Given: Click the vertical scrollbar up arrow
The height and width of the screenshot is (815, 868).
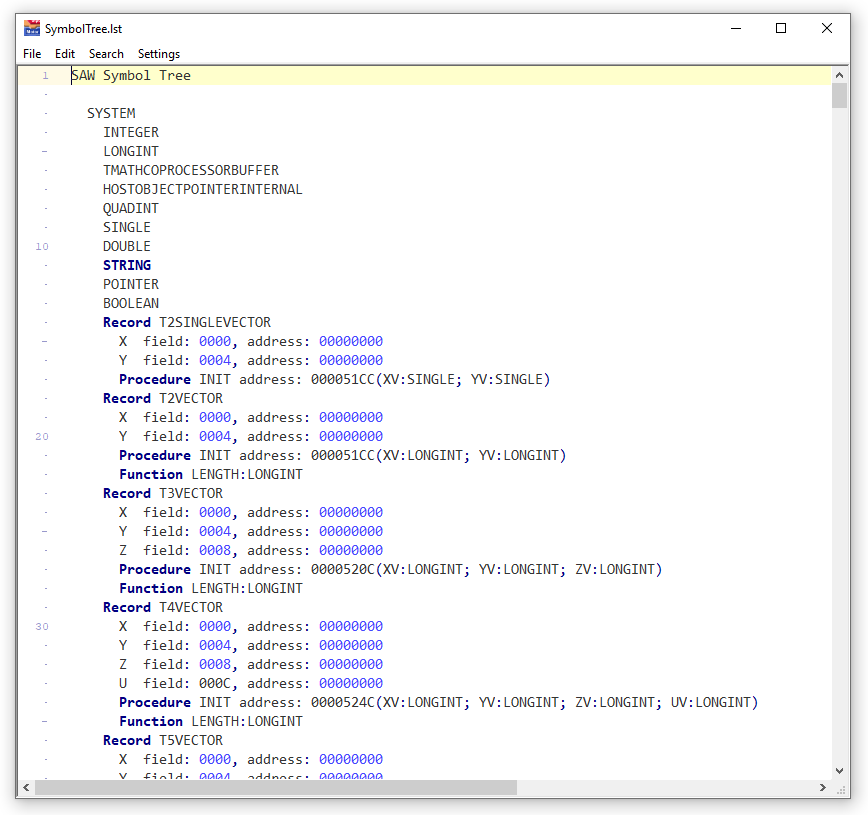Looking at the screenshot, I should pos(839,75).
